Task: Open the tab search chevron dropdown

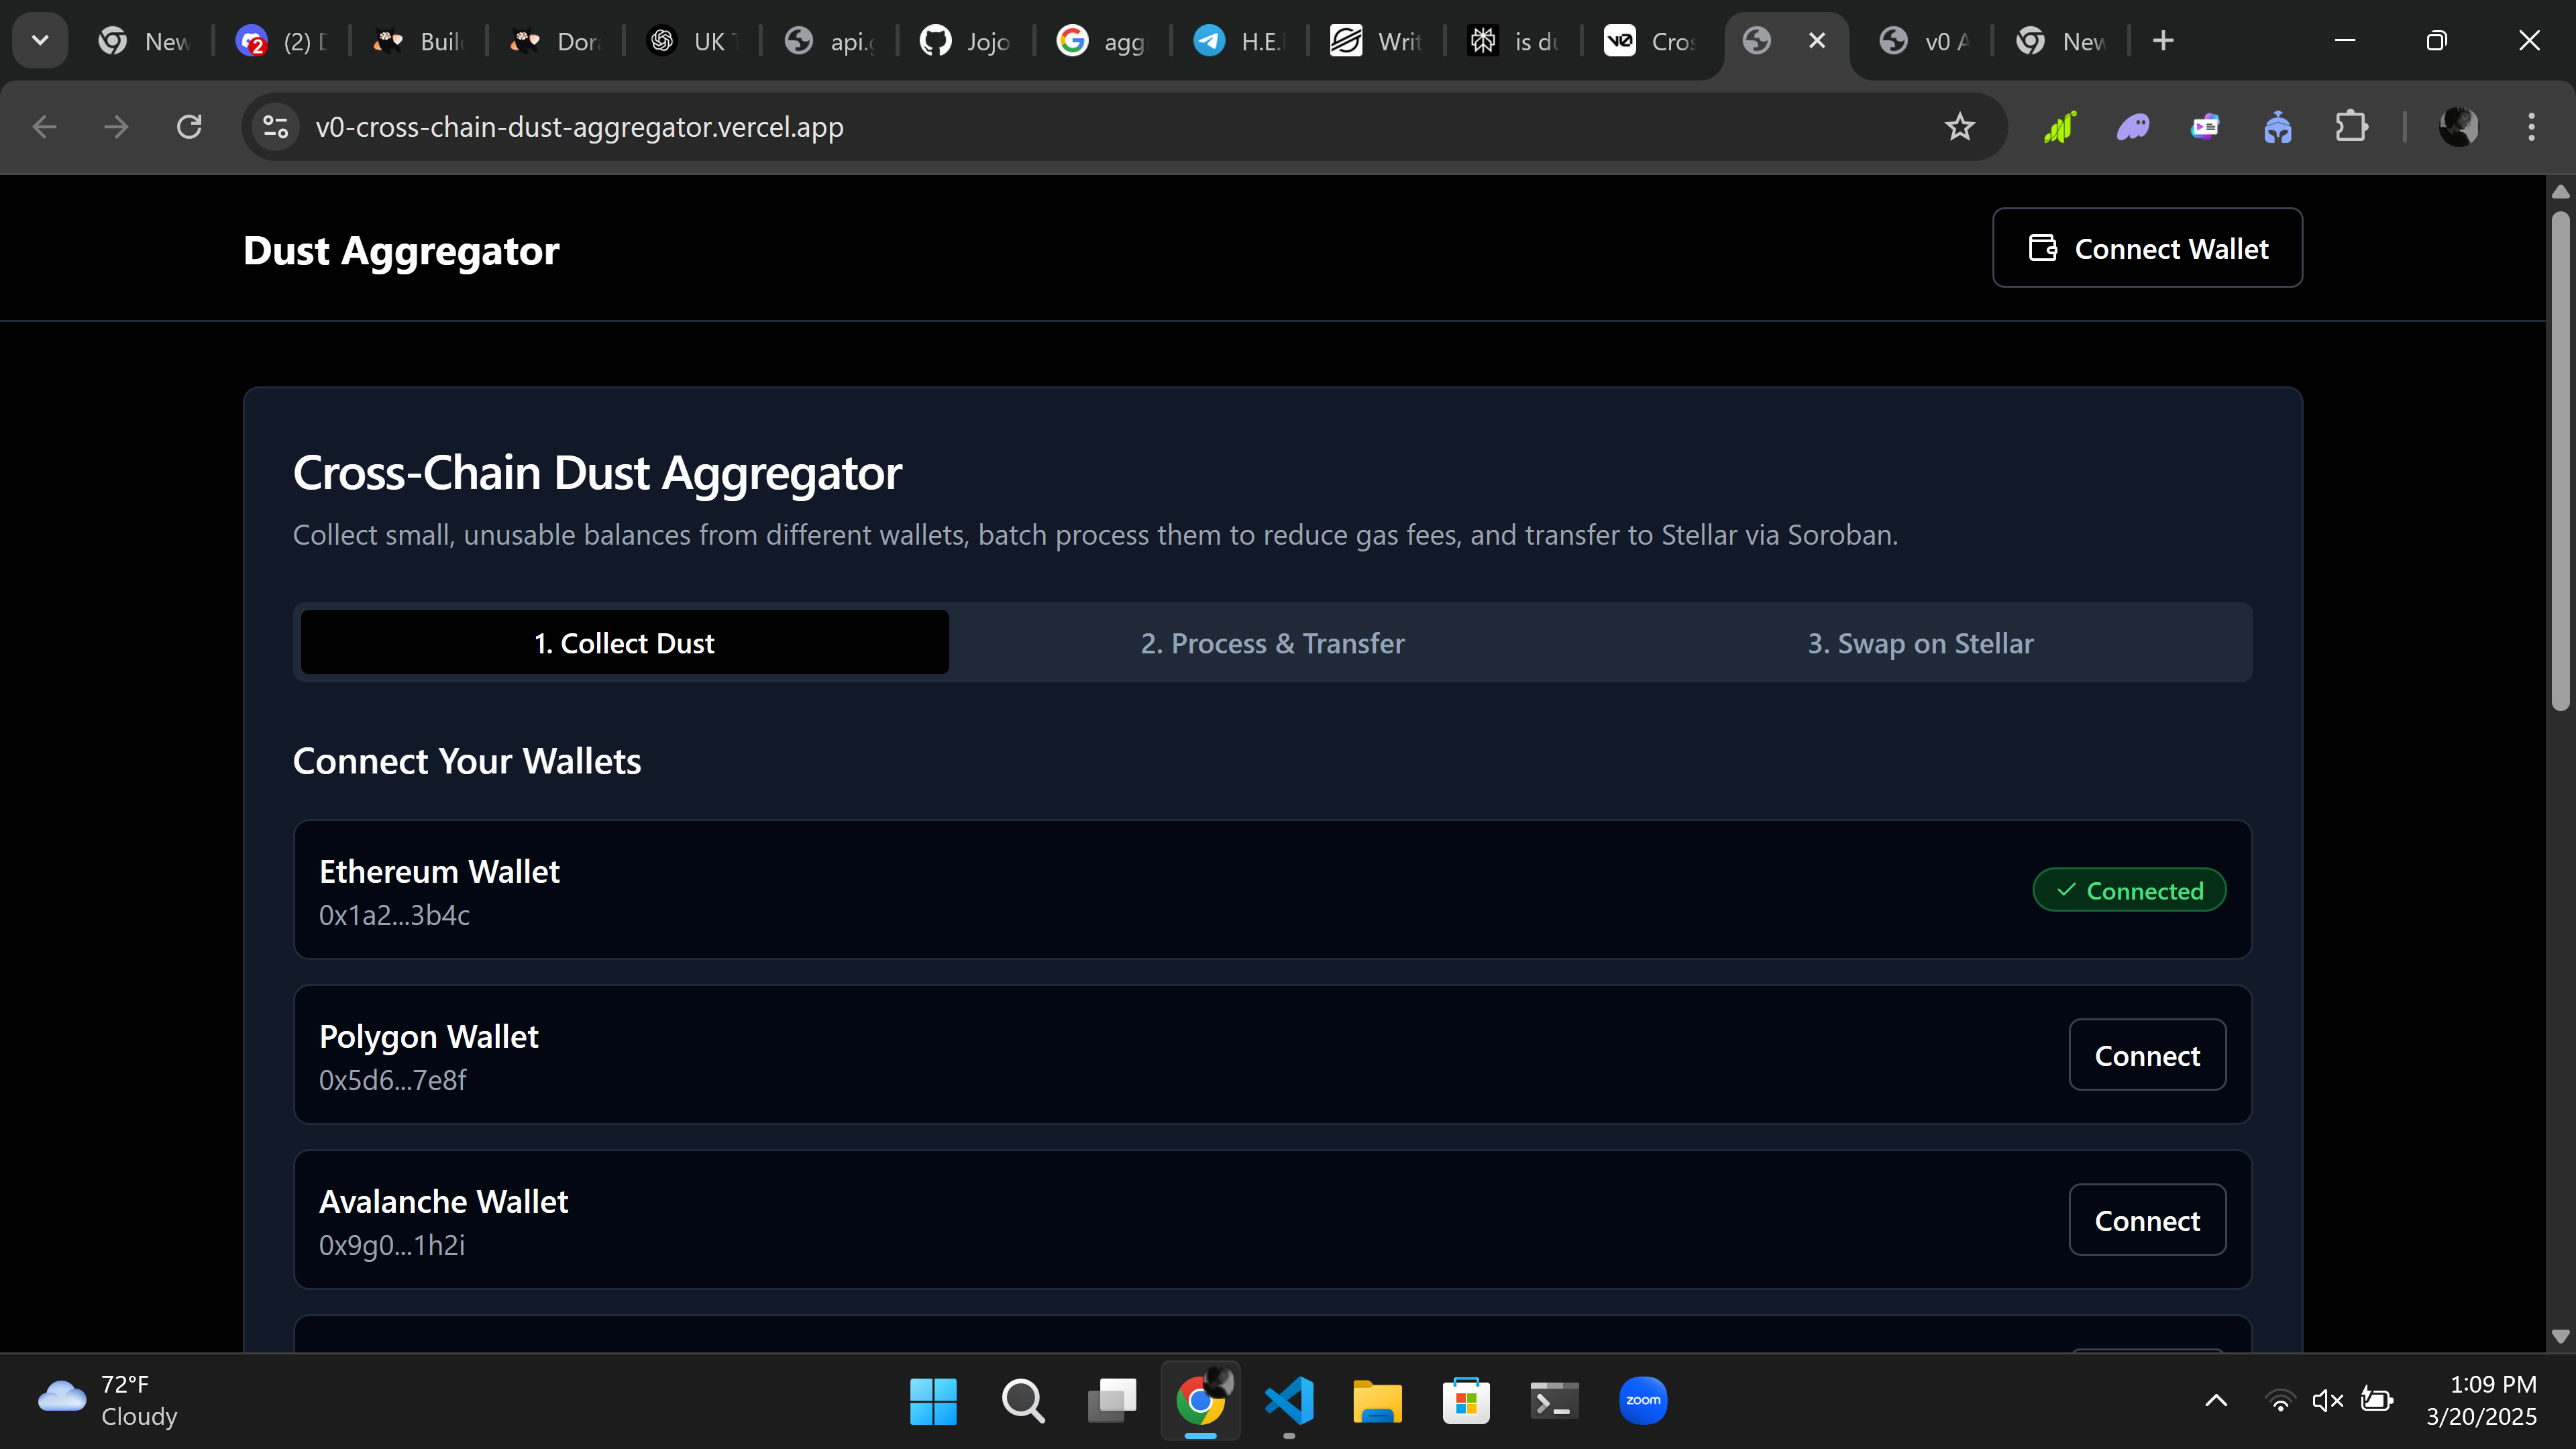Action: tap(40, 40)
